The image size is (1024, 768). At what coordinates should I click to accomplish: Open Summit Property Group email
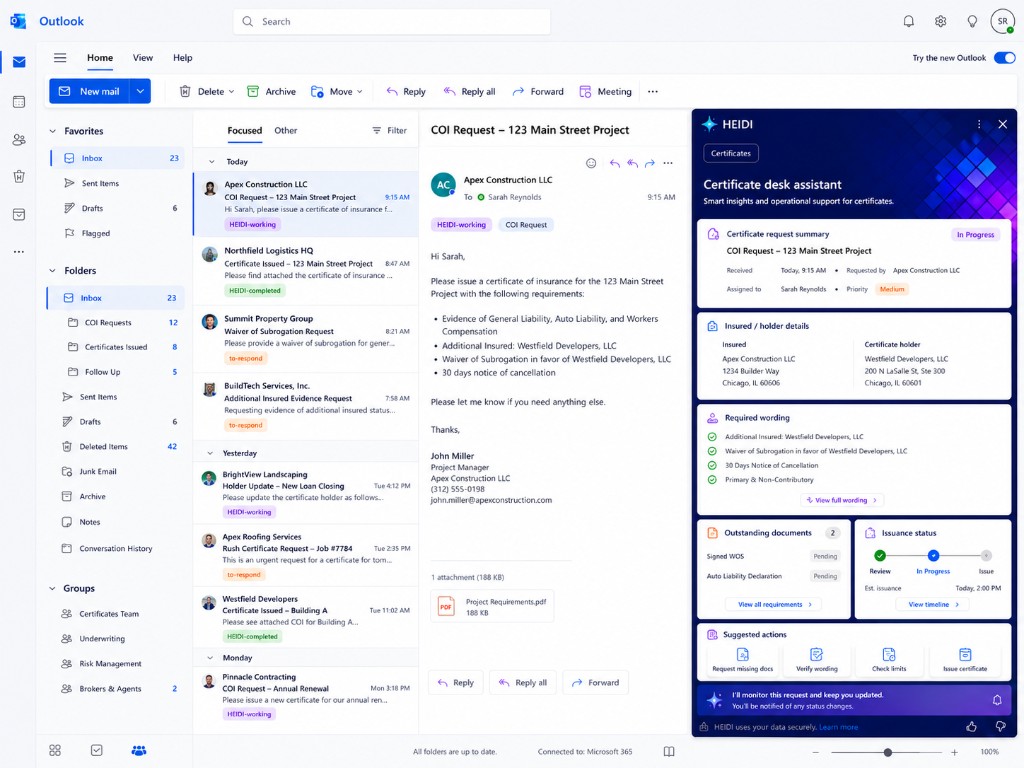306,338
